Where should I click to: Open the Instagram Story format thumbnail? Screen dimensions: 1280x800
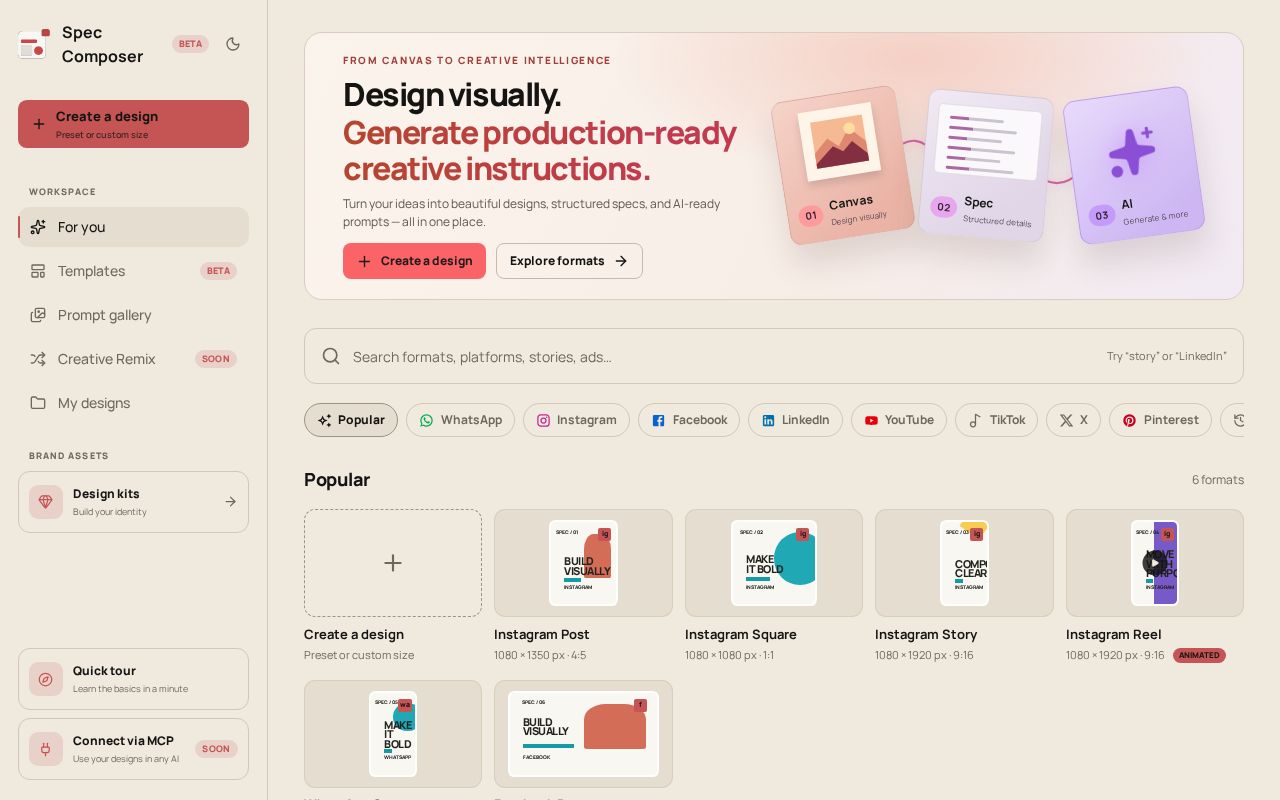(x=964, y=563)
